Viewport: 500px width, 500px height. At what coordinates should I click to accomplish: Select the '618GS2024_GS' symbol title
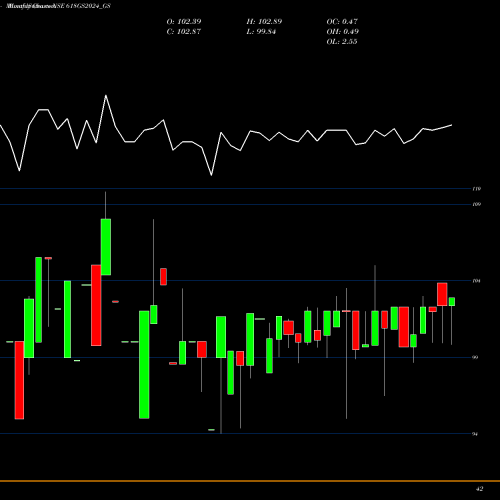pyautogui.click(x=88, y=6)
